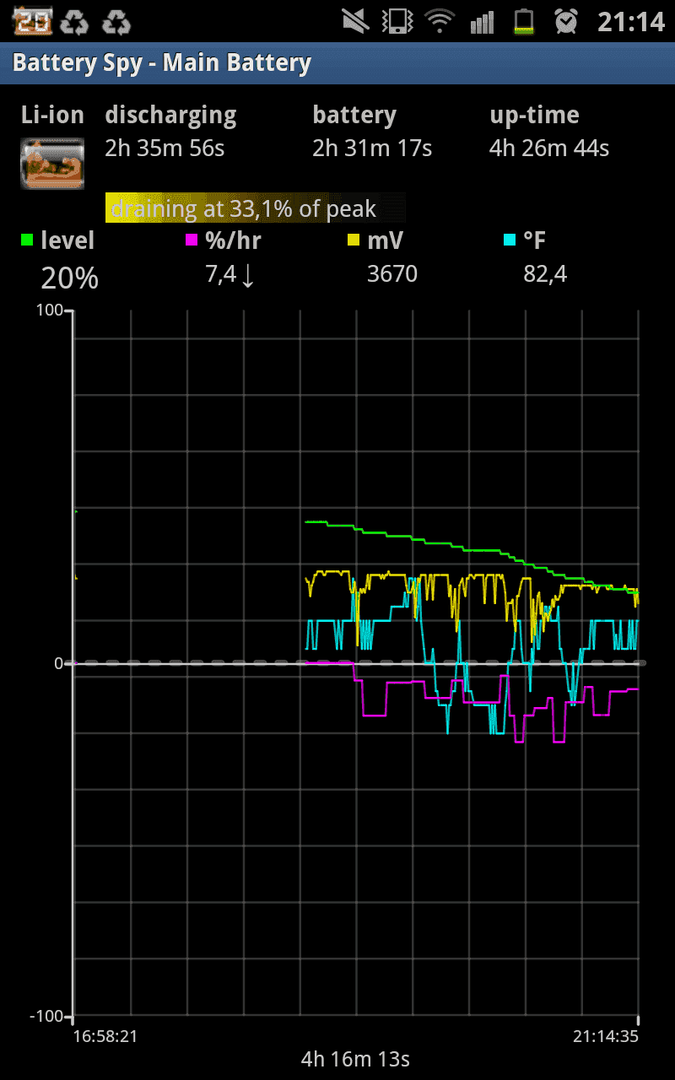Tap the battery time '2h 31m 17s'

[x=373, y=148]
